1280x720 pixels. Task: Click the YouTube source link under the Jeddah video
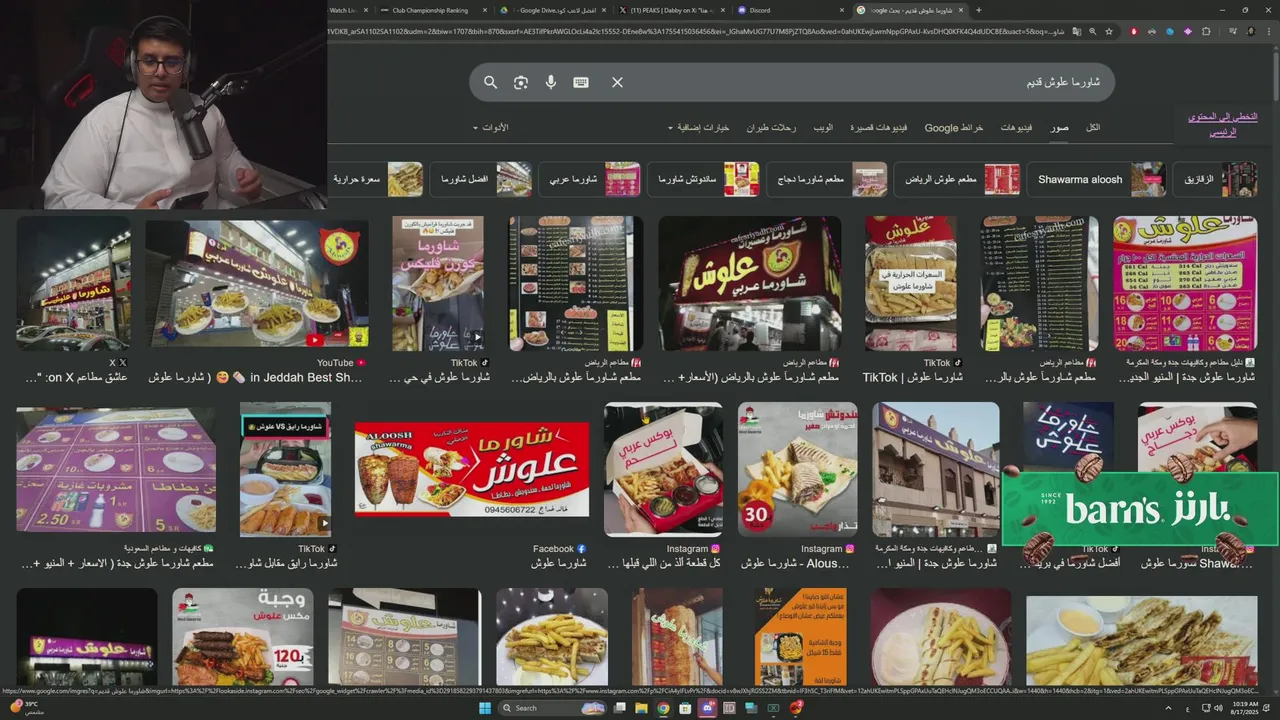pyautogui.click(x=341, y=363)
